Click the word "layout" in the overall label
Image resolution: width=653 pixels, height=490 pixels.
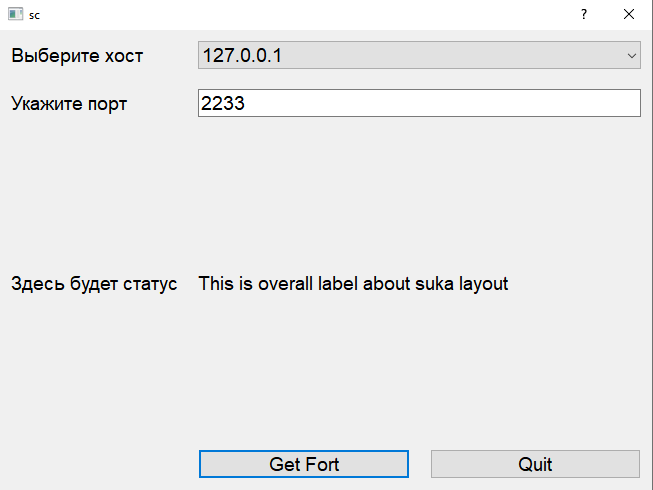(x=484, y=284)
